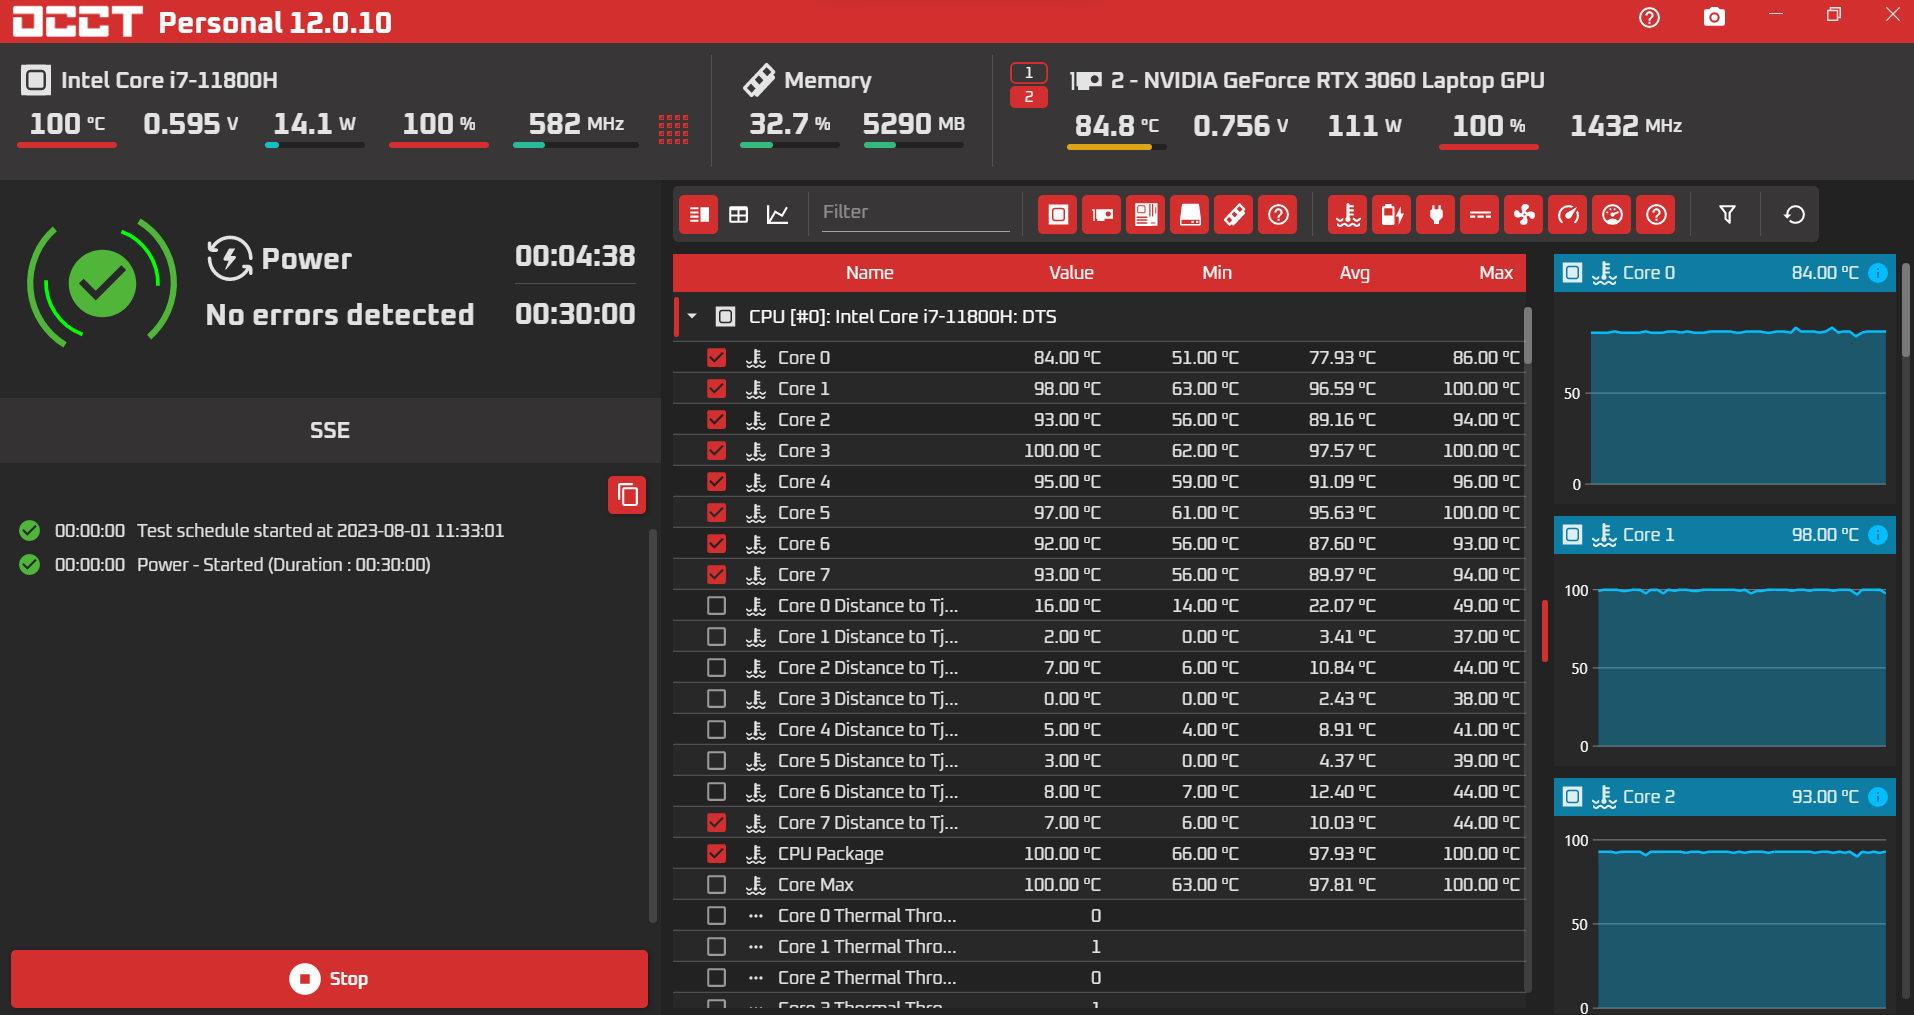Viewport: 1914px width, 1015px height.
Task: Select GPU number 2 in the GPU switcher
Action: (x=1029, y=97)
